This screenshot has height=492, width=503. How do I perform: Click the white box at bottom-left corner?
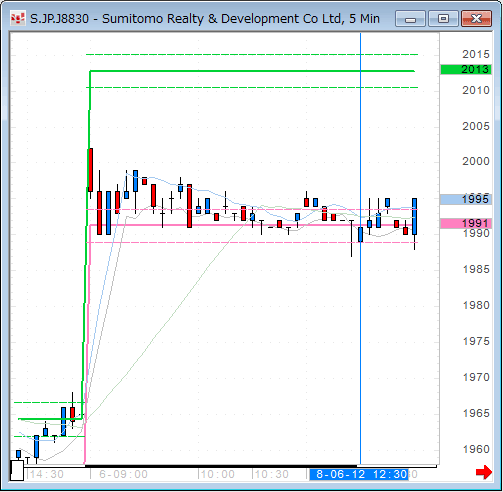pos(17,470)
